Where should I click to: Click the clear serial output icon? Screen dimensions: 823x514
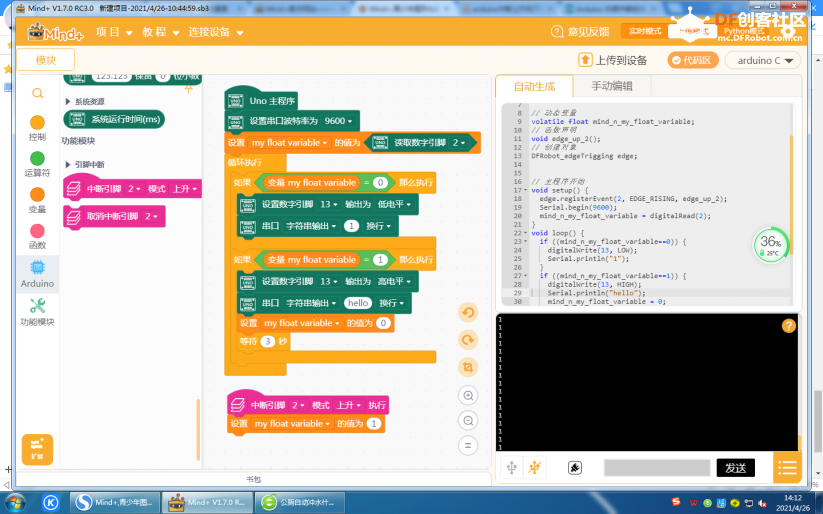tap(575, 468)
